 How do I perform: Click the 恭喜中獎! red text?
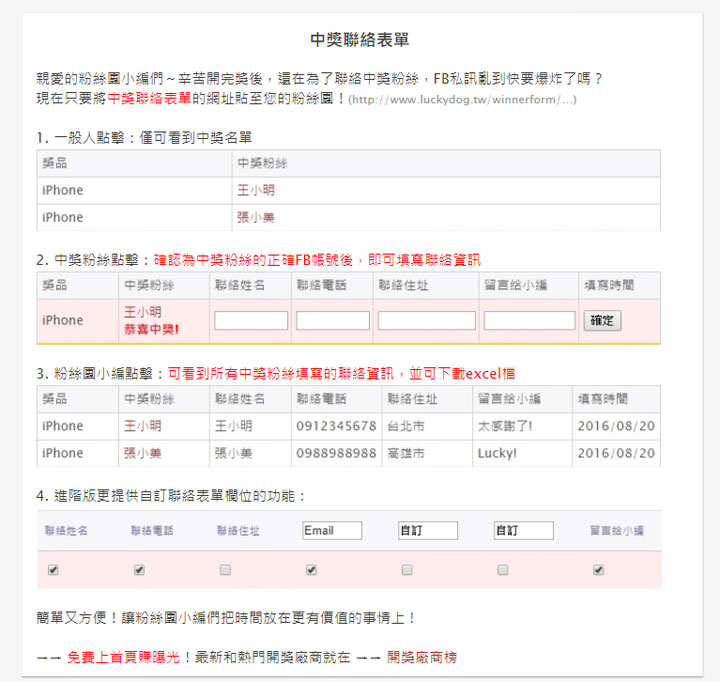[151, 329]
